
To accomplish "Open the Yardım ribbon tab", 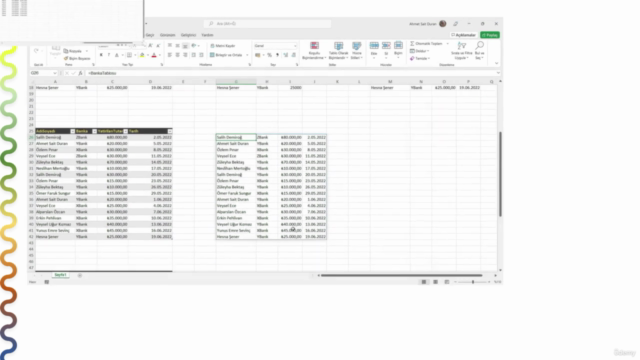I will (207, 35).
